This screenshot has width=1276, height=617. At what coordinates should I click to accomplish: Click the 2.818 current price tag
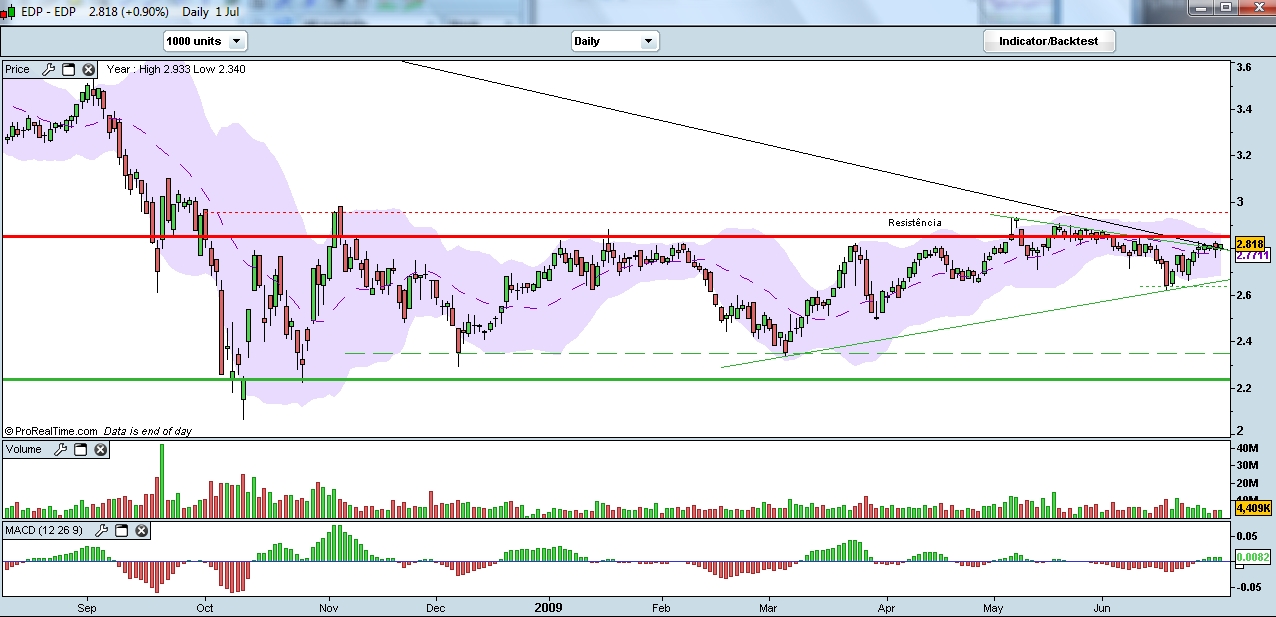coord(1250,244)
